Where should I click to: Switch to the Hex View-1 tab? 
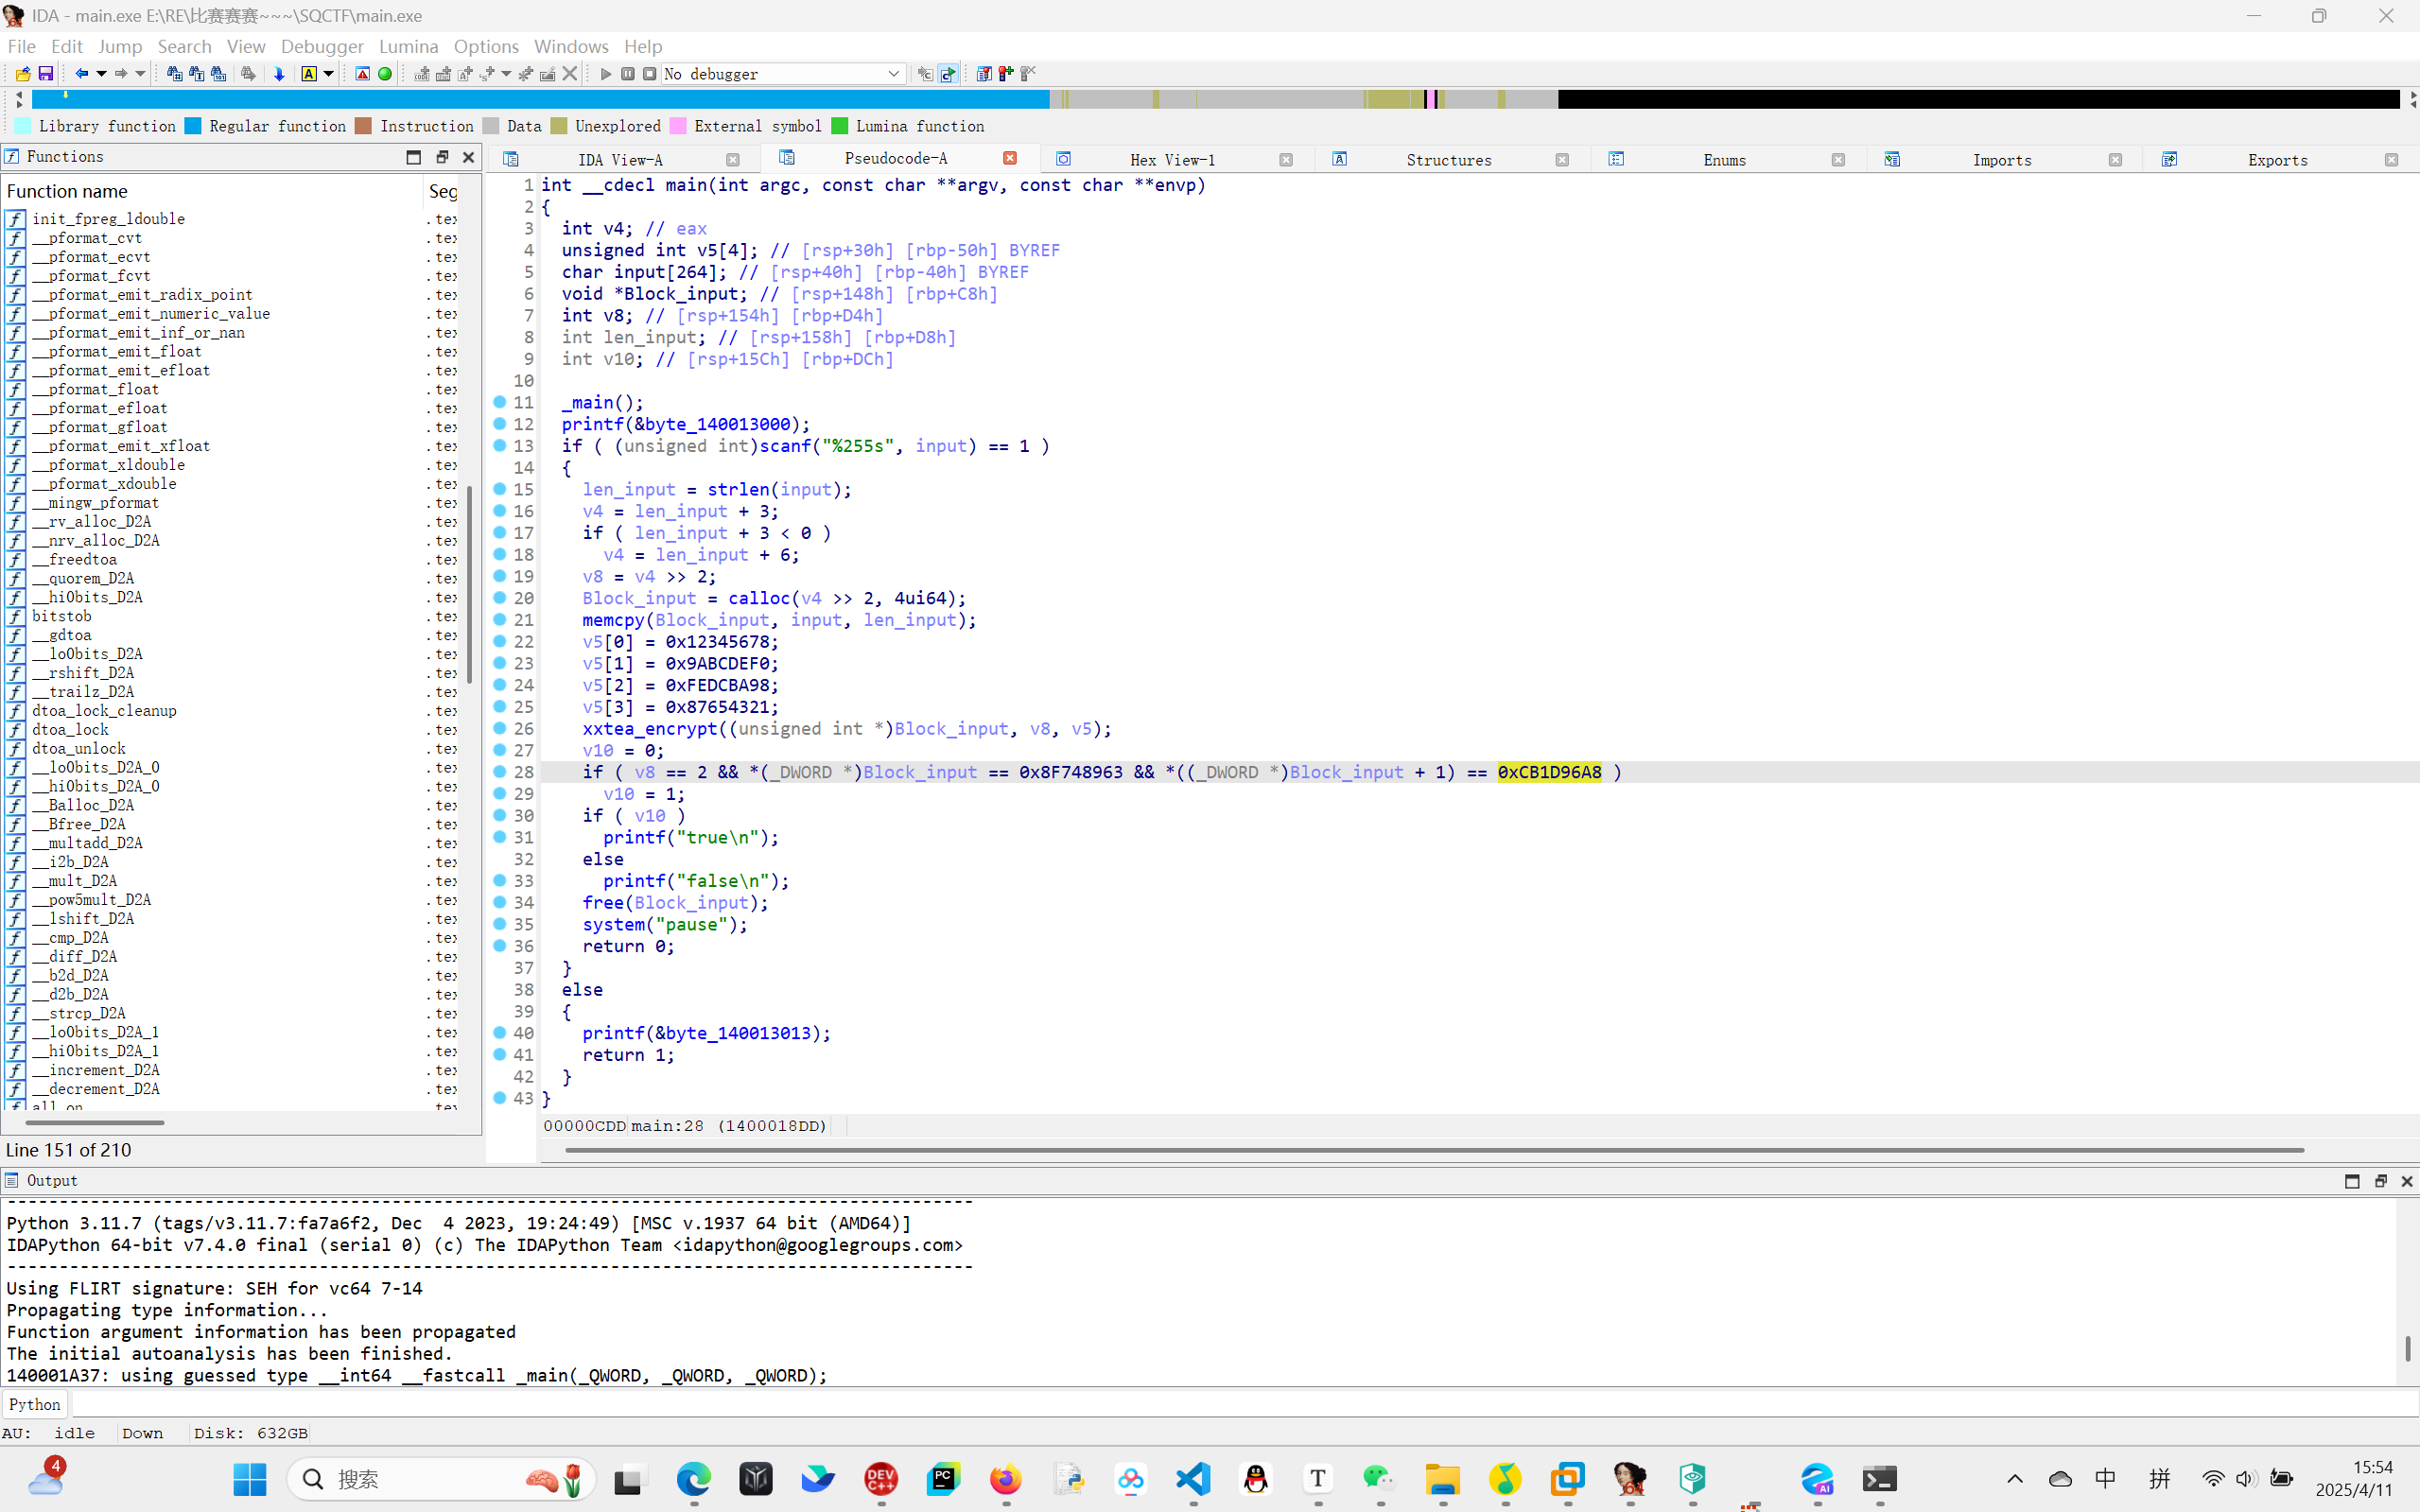point(1172,160)
